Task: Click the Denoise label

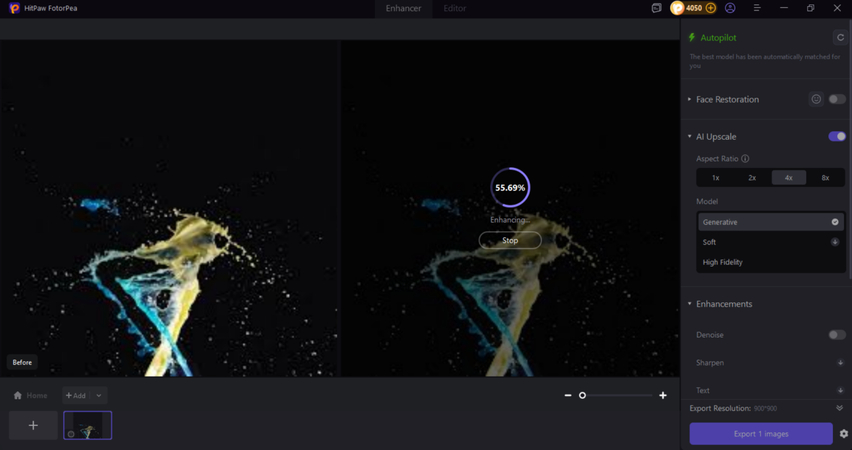Action: click(710, 335)
